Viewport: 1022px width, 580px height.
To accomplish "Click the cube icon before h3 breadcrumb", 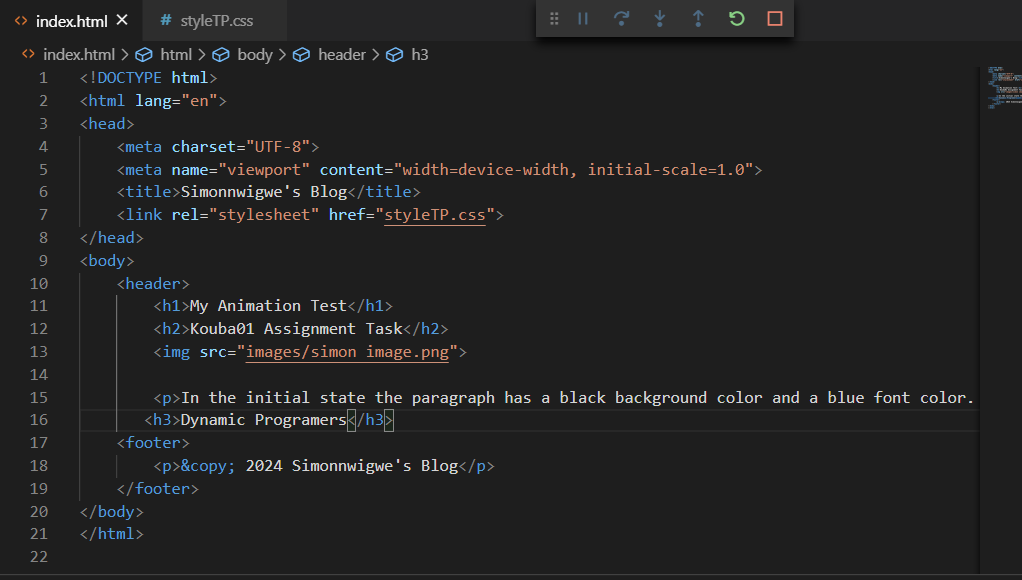I will pyautogui.click(x=394, y=55).
